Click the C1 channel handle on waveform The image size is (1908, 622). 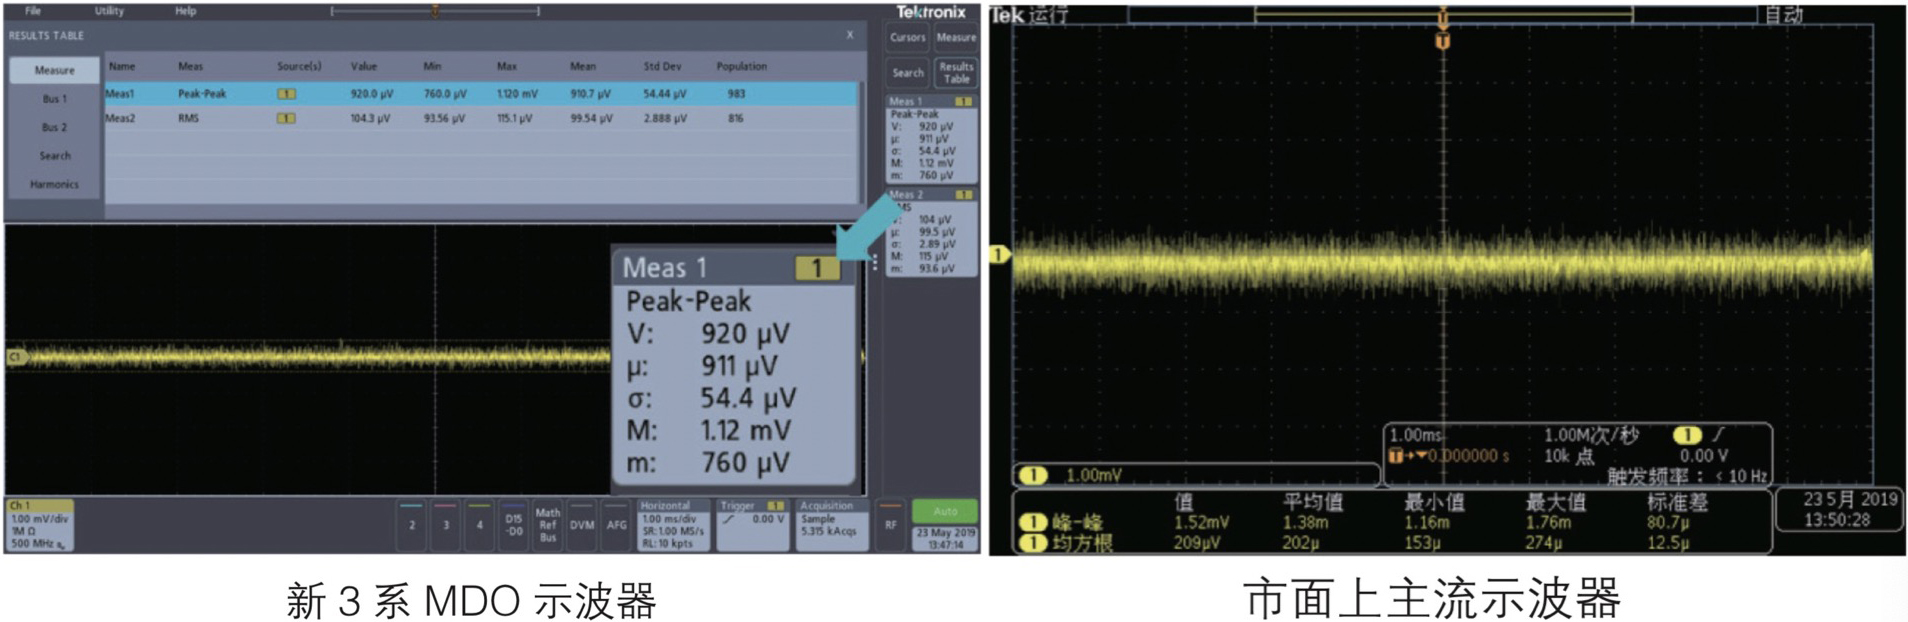(15, 356)
